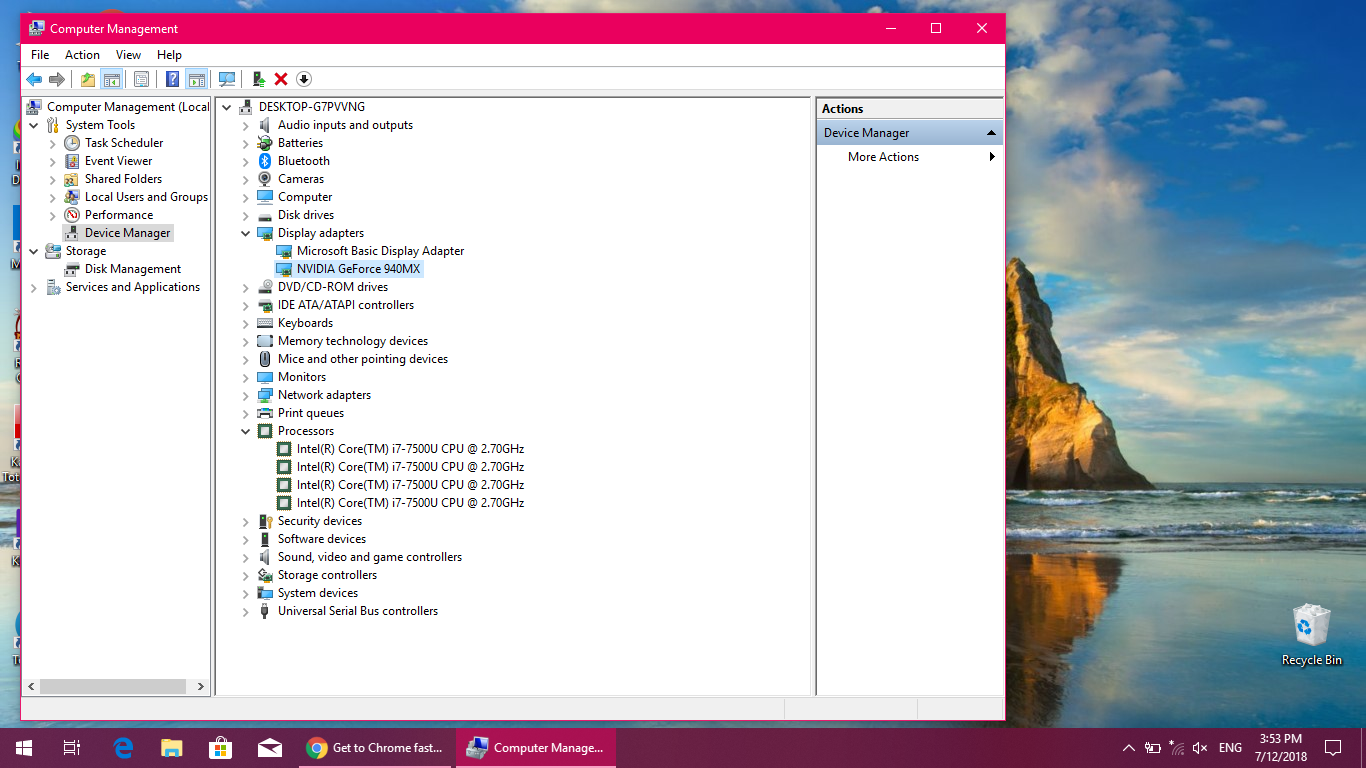Click the Forward arrow toolbar icon

tap(57, 79)
